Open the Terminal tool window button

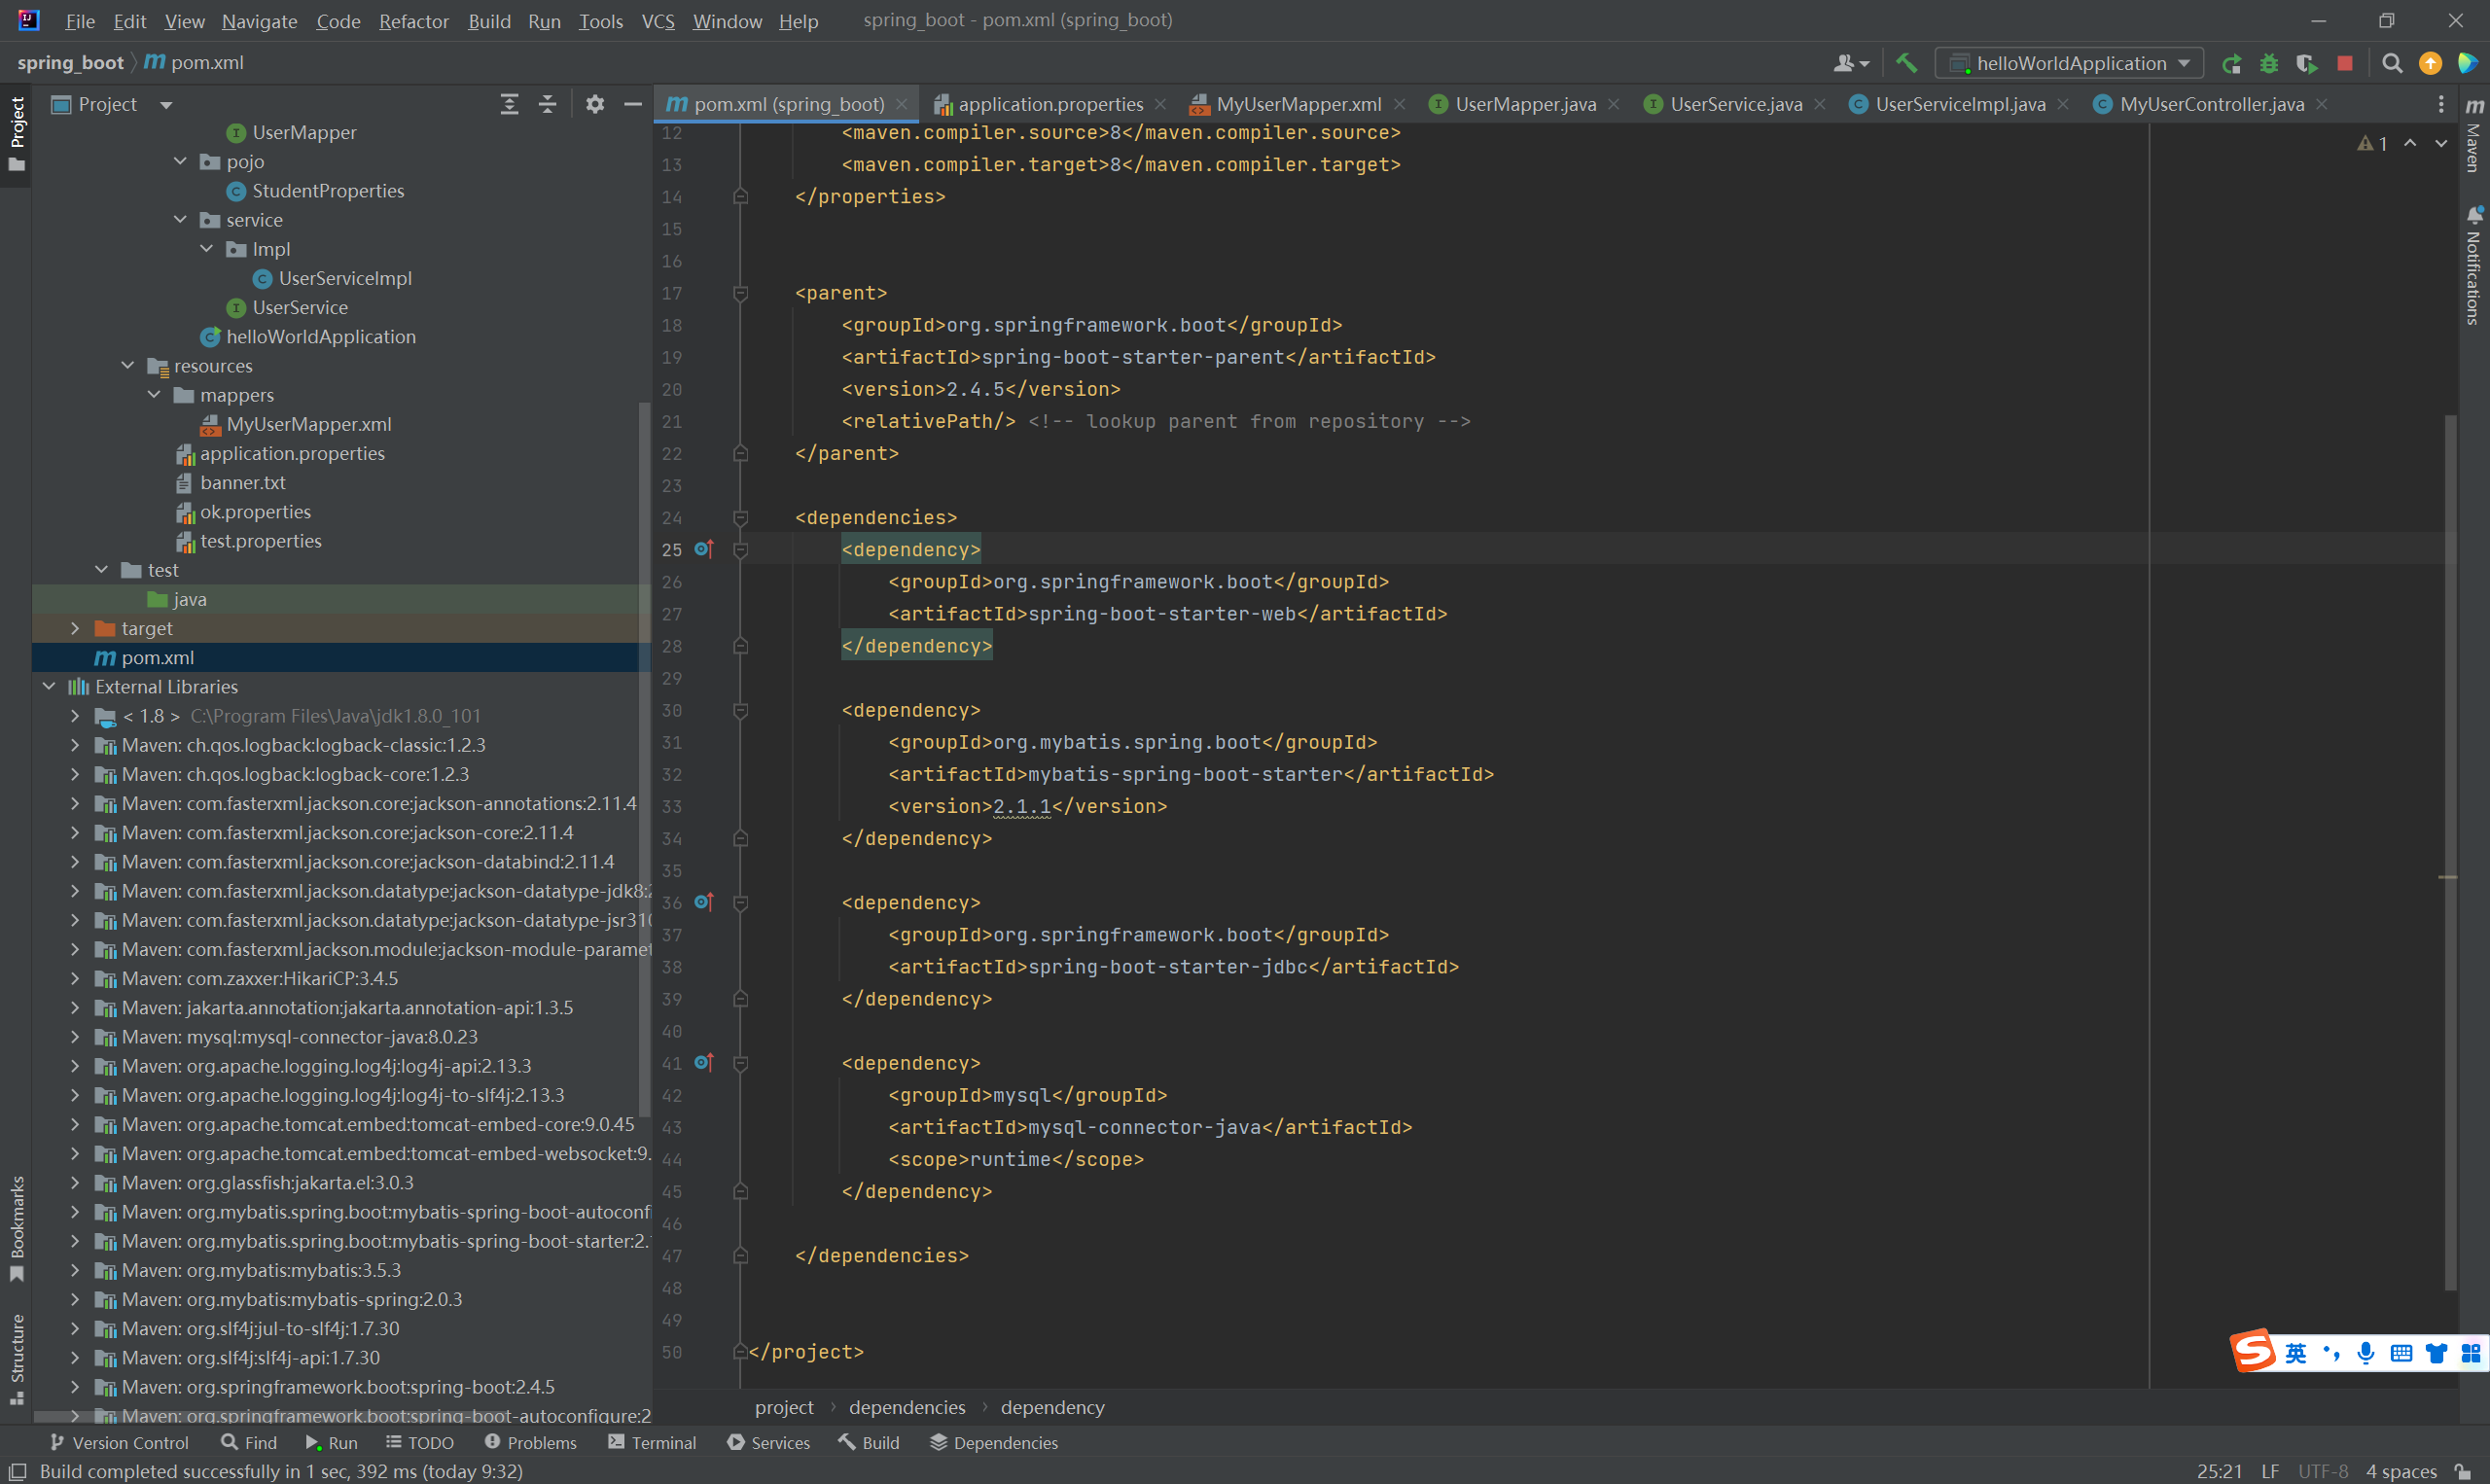[x=652, y=1442]
